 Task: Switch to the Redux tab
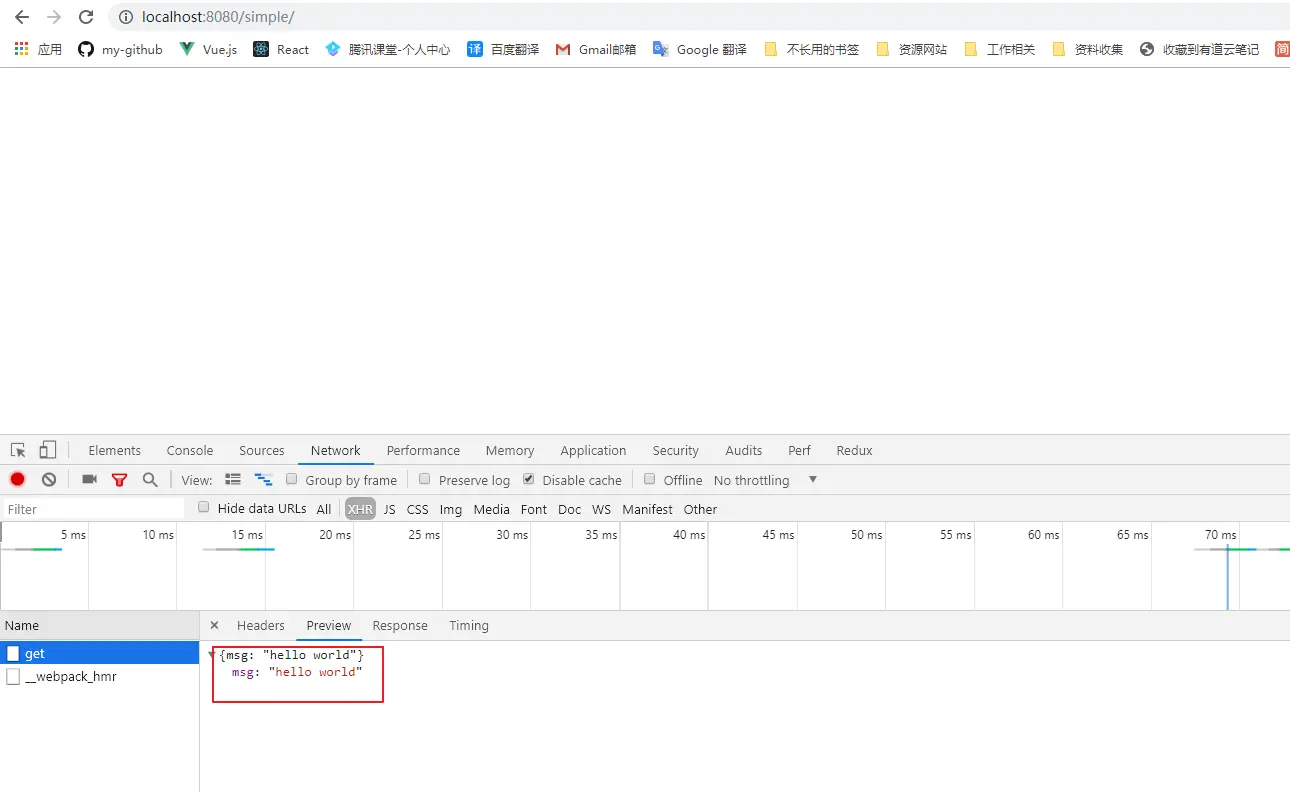pos(854,450)
